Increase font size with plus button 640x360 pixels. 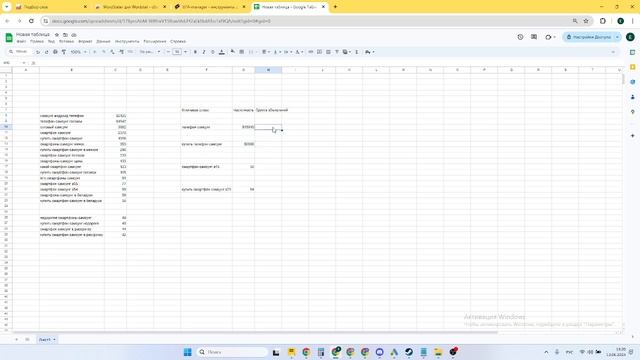click(x=186, y=52)
